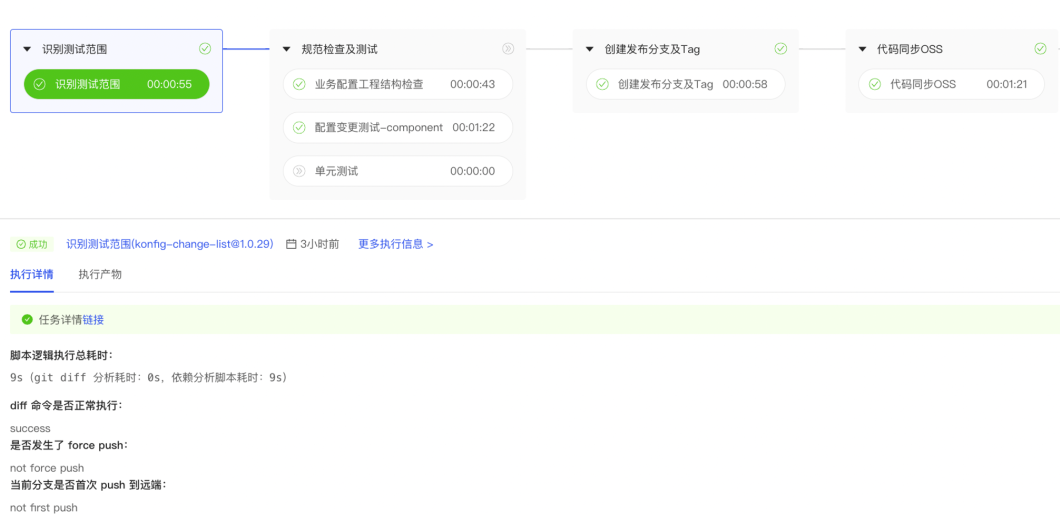The image size is (1060, 514).
Task: Click success check icon on 识别测试范围 stage header
Action: point(205,49)
